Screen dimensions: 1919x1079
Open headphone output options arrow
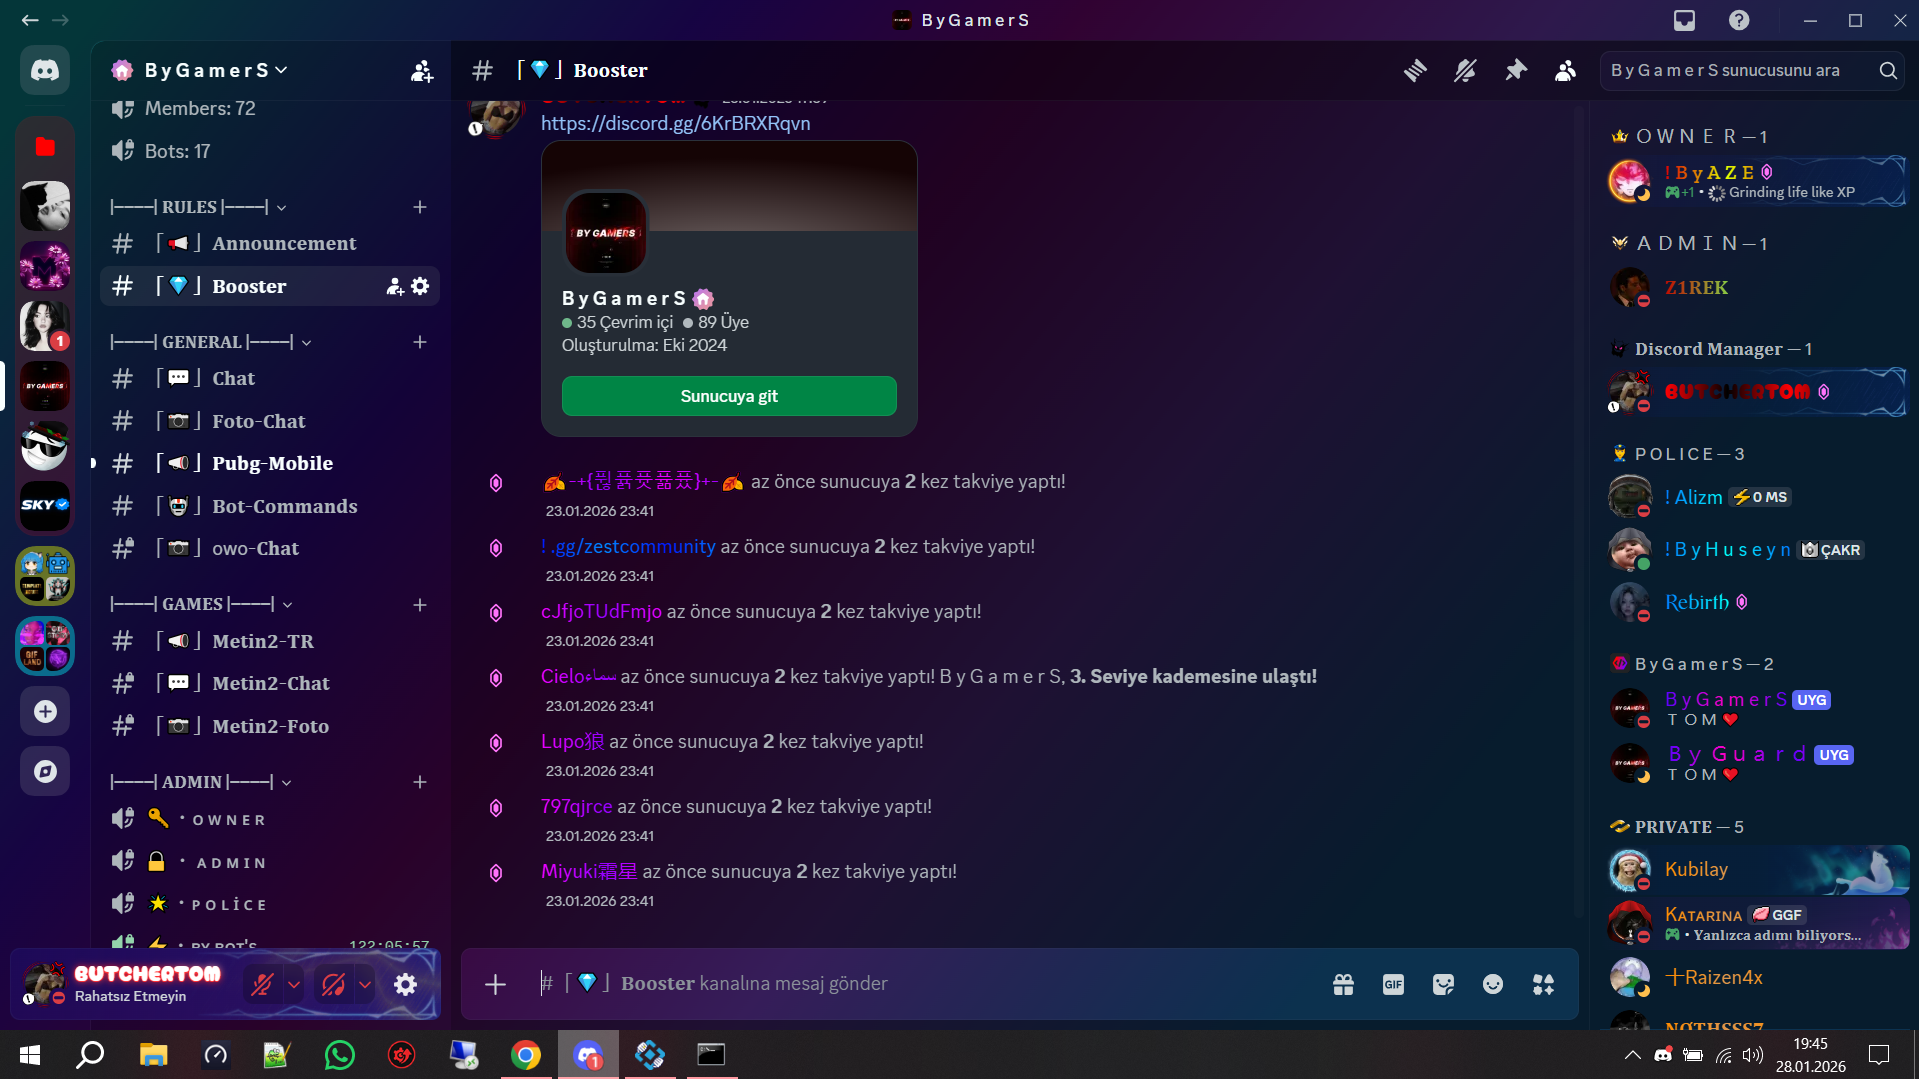[x=365, y=984]
